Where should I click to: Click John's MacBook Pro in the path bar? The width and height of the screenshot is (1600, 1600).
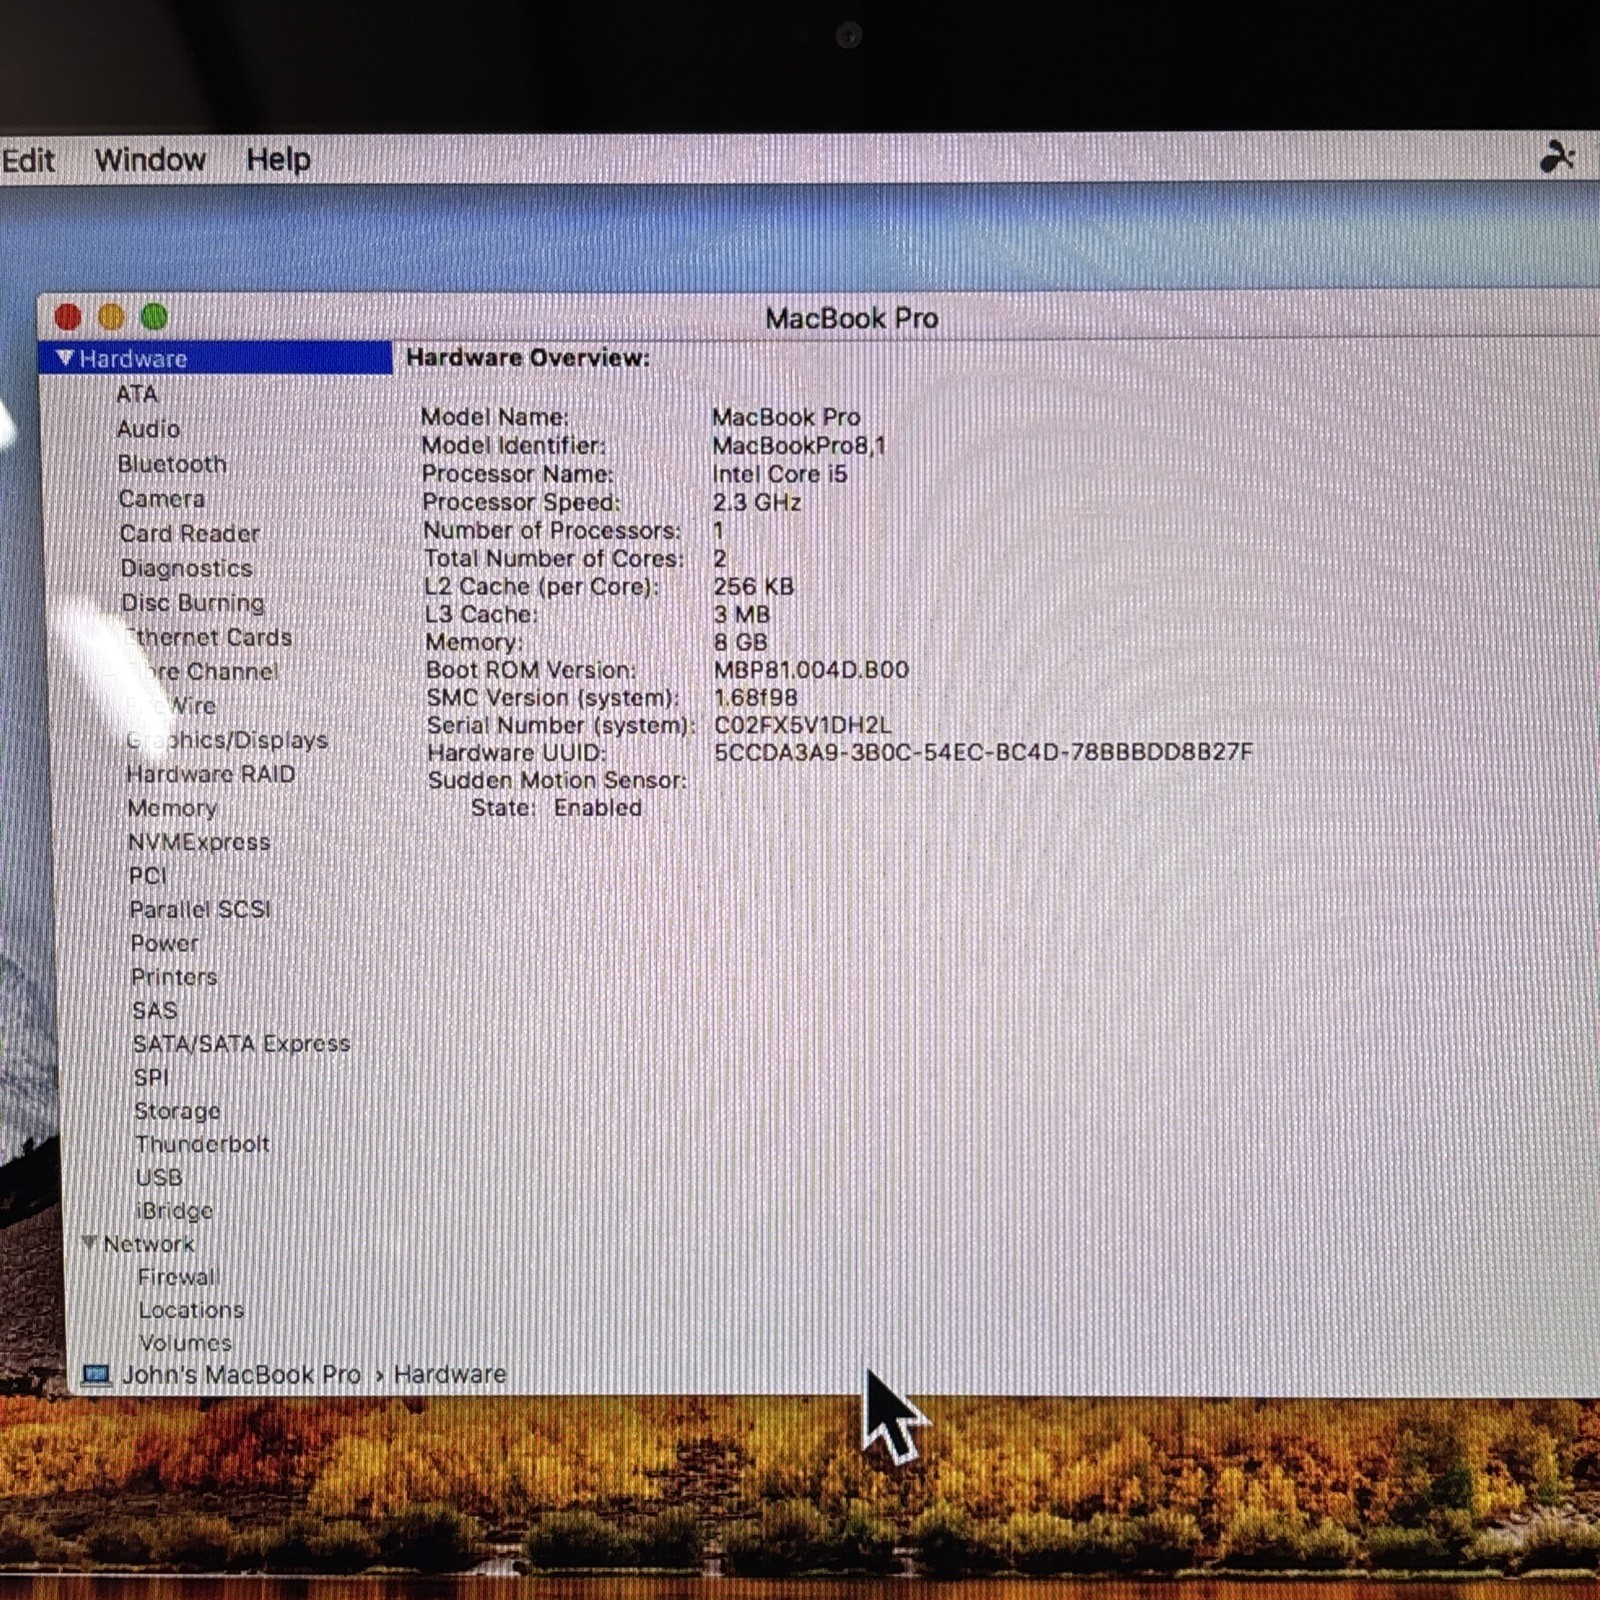coord(241,1375)
